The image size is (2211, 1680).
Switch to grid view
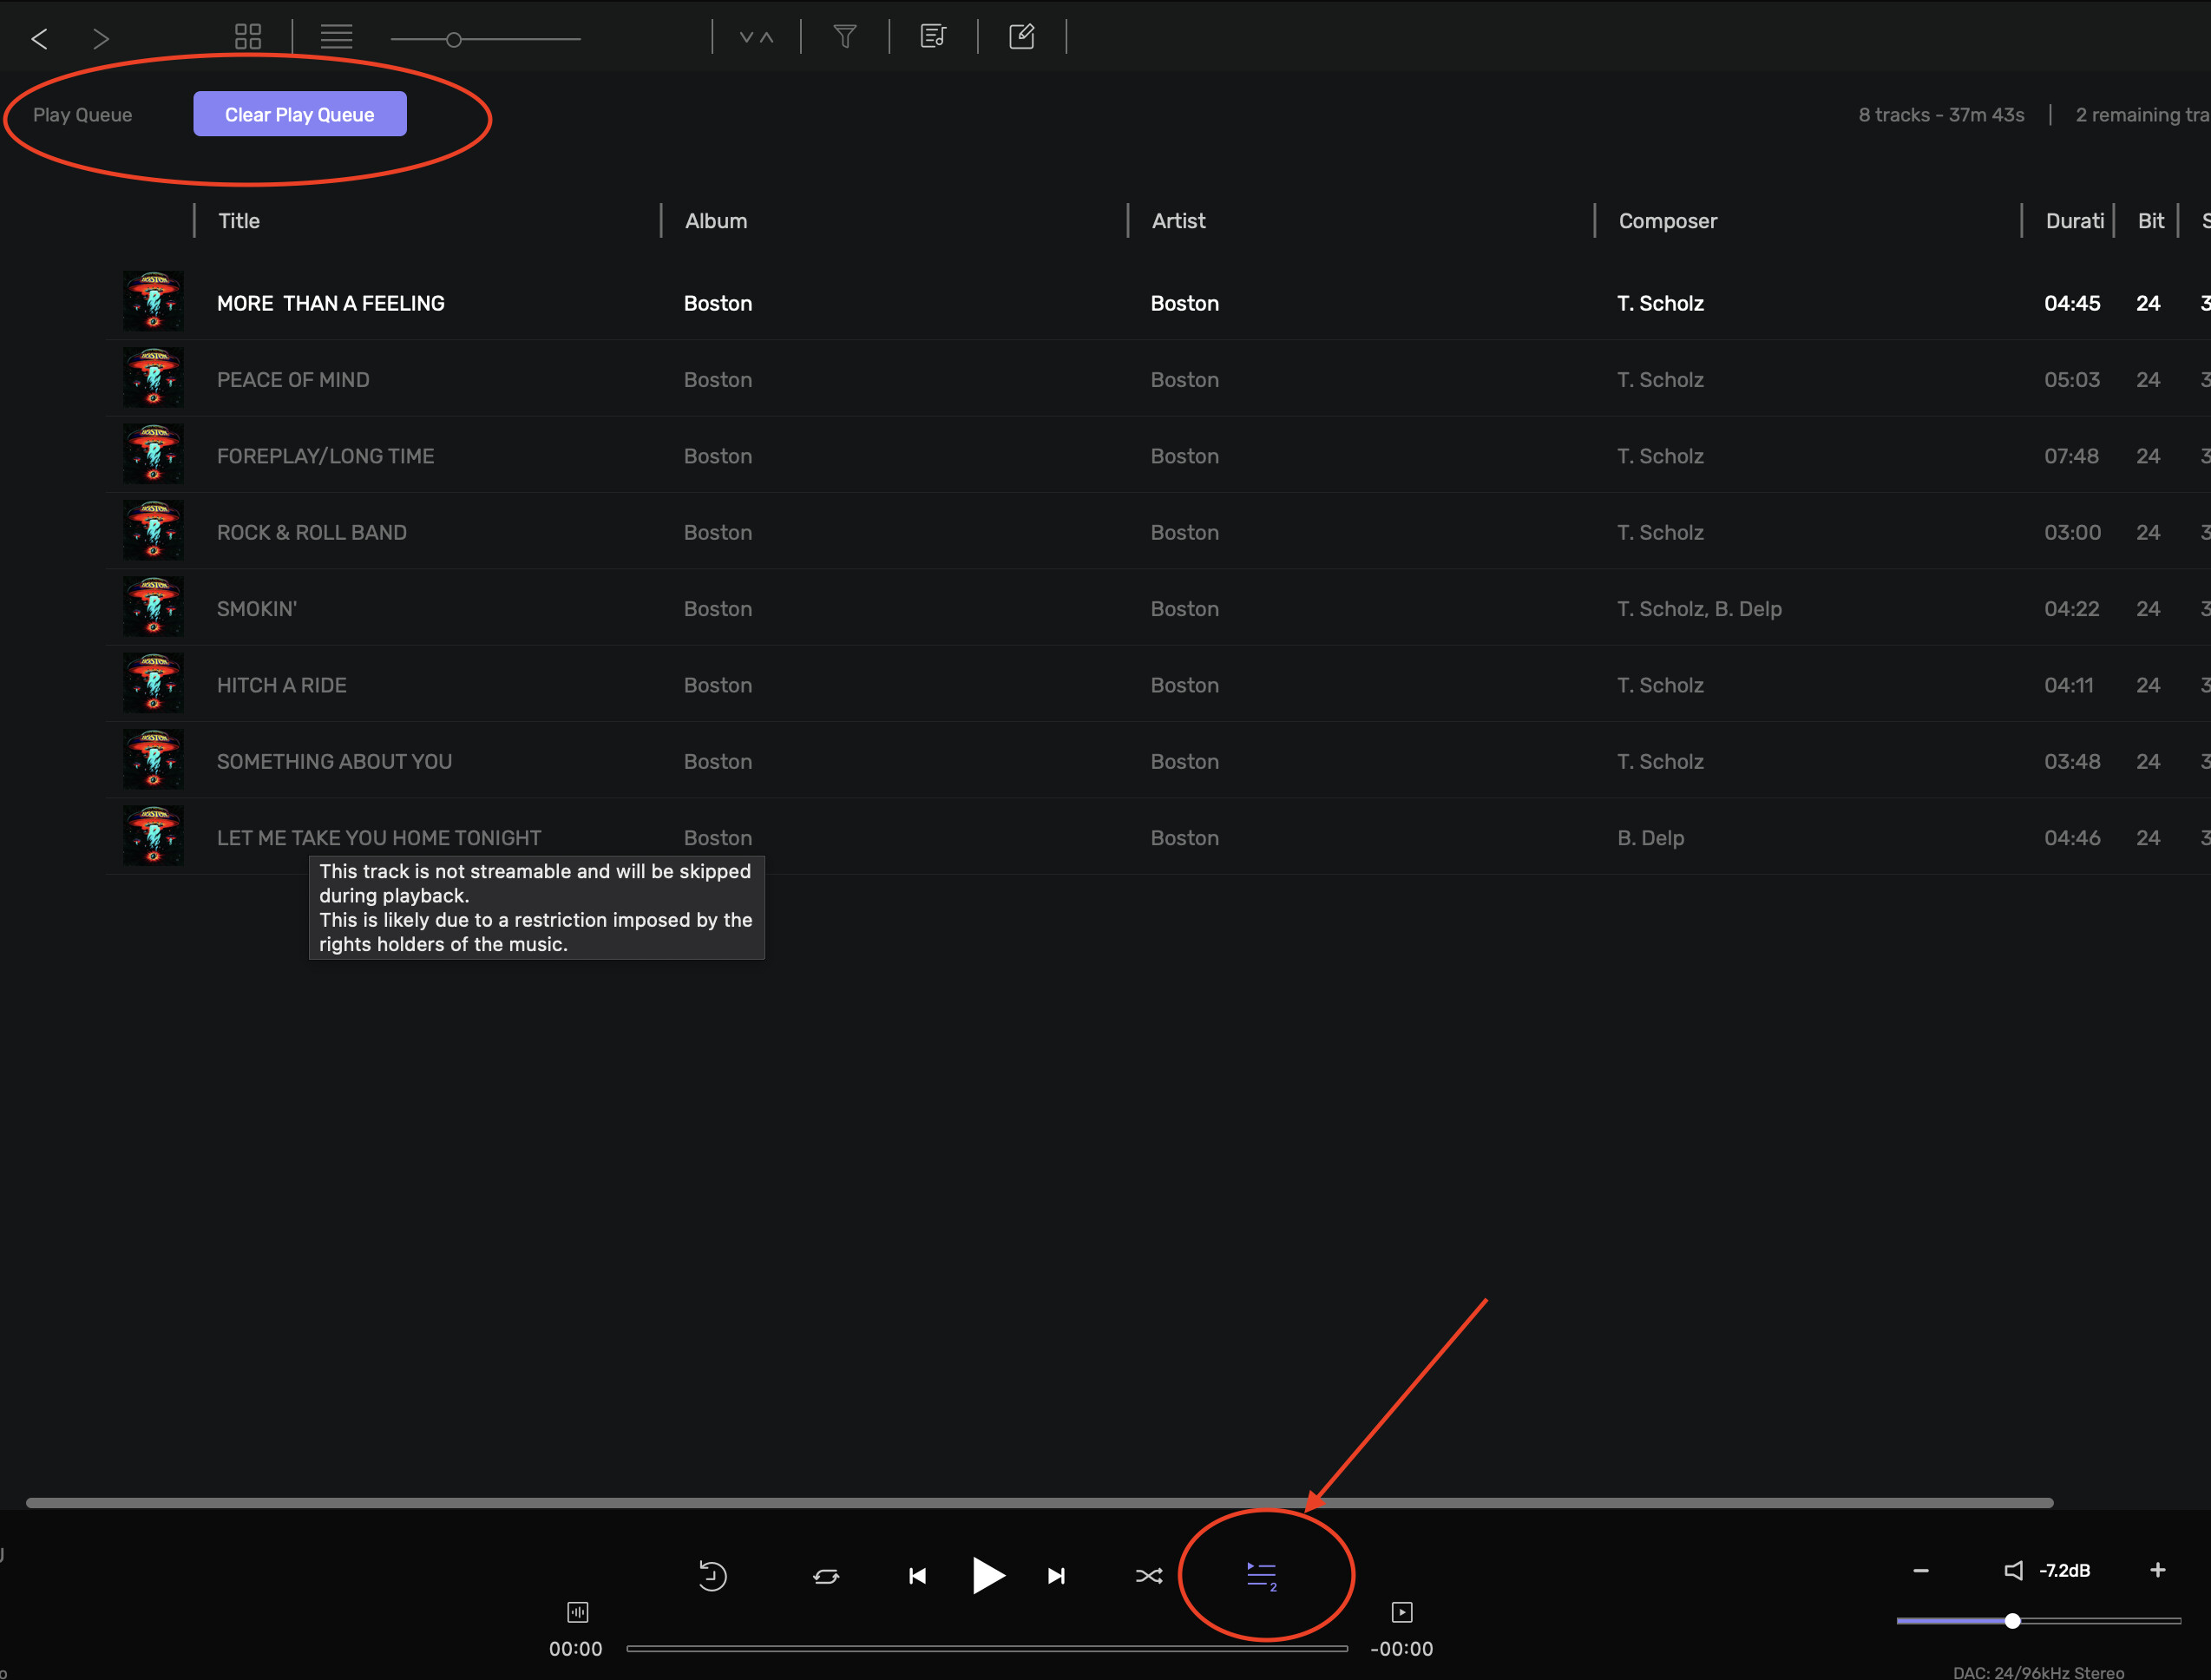click(248, 37)
